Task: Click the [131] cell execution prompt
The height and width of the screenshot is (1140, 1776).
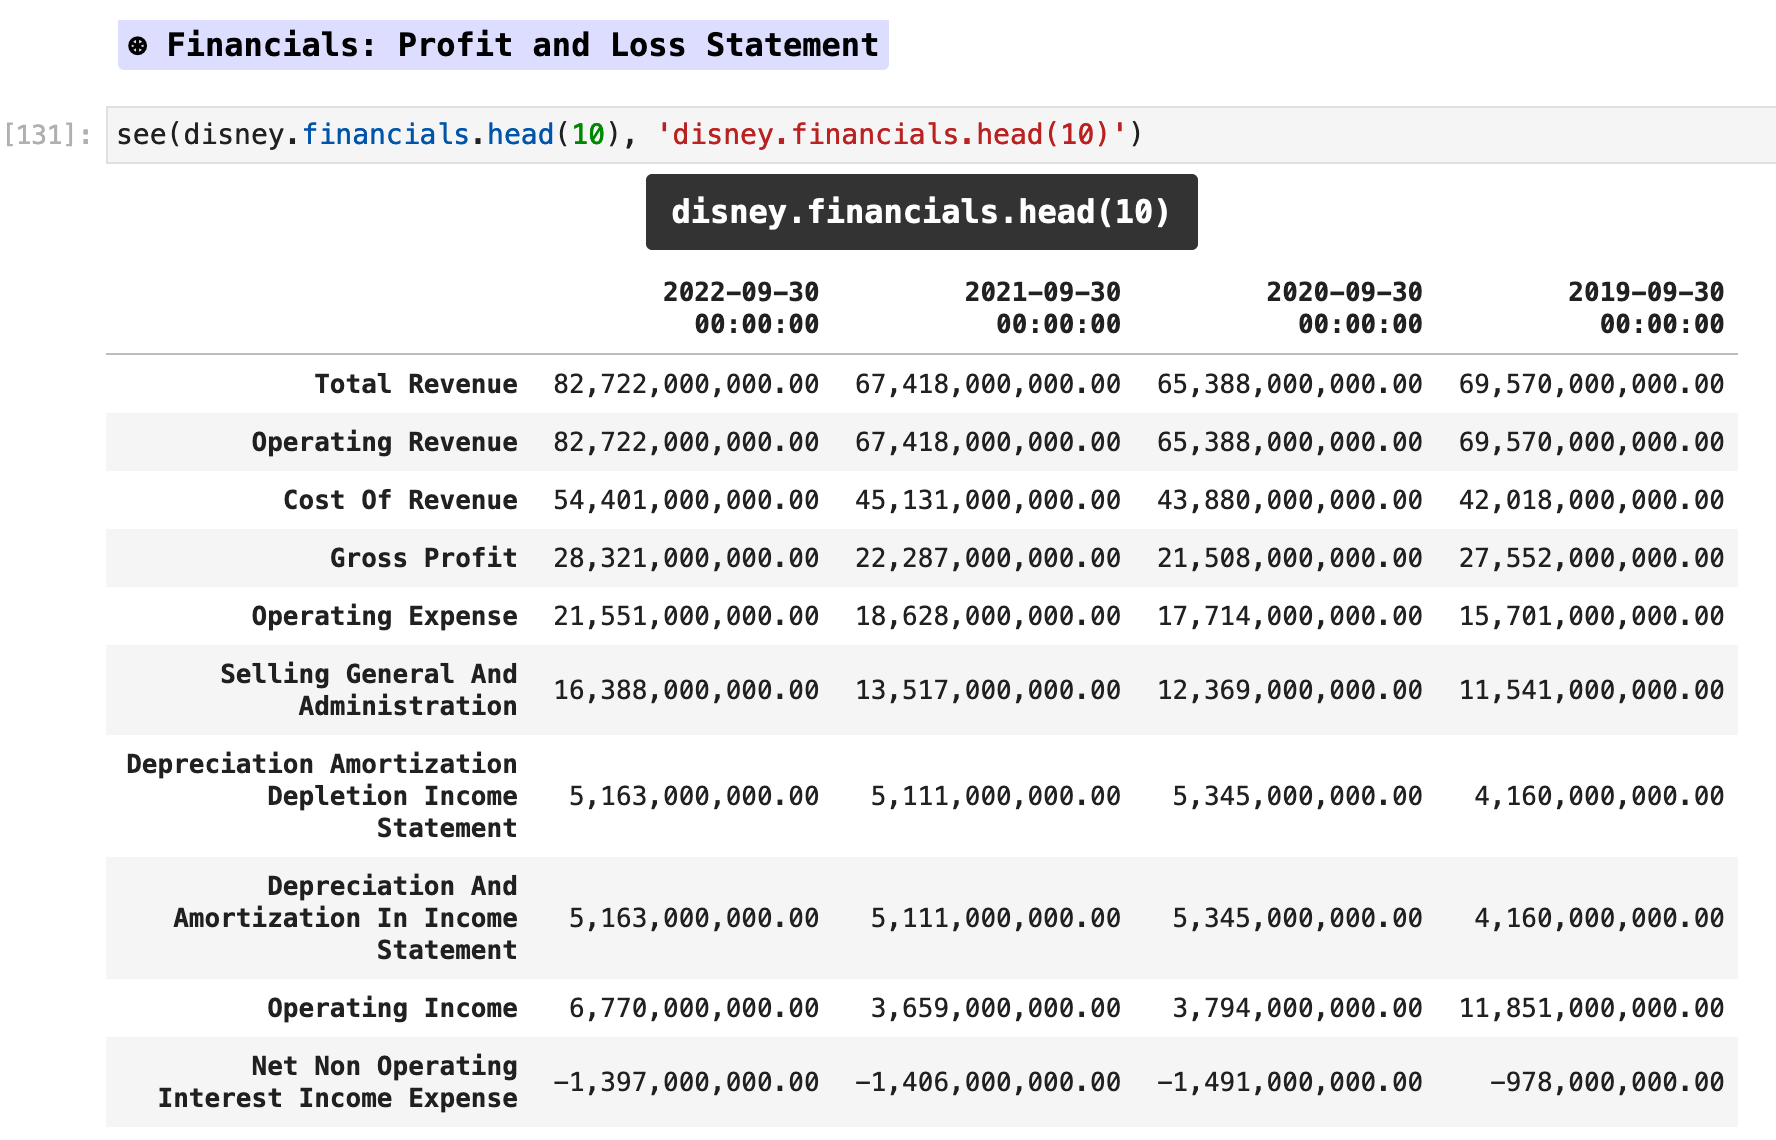Action: tap(48, 134)
